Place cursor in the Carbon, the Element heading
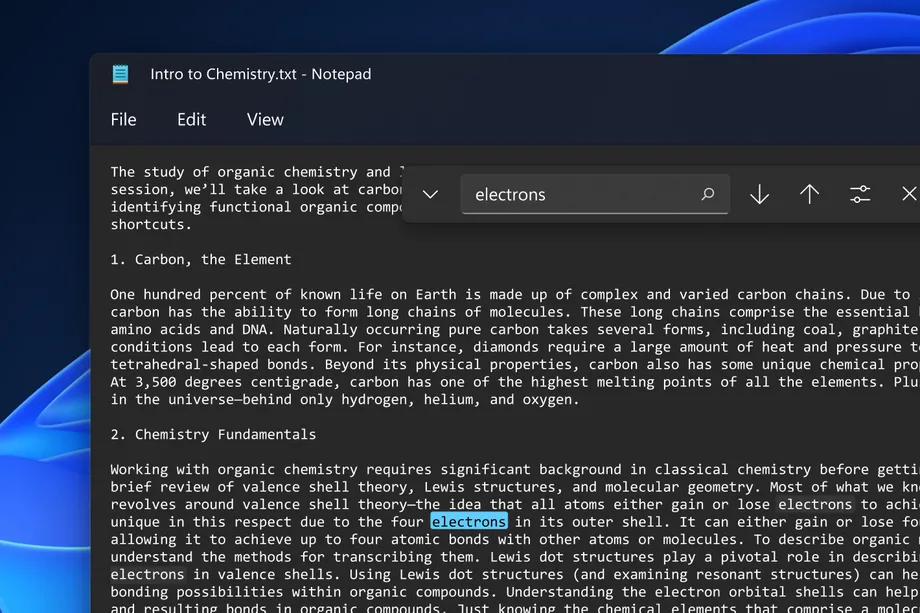920x613 pixels. (x=200, y=259)
